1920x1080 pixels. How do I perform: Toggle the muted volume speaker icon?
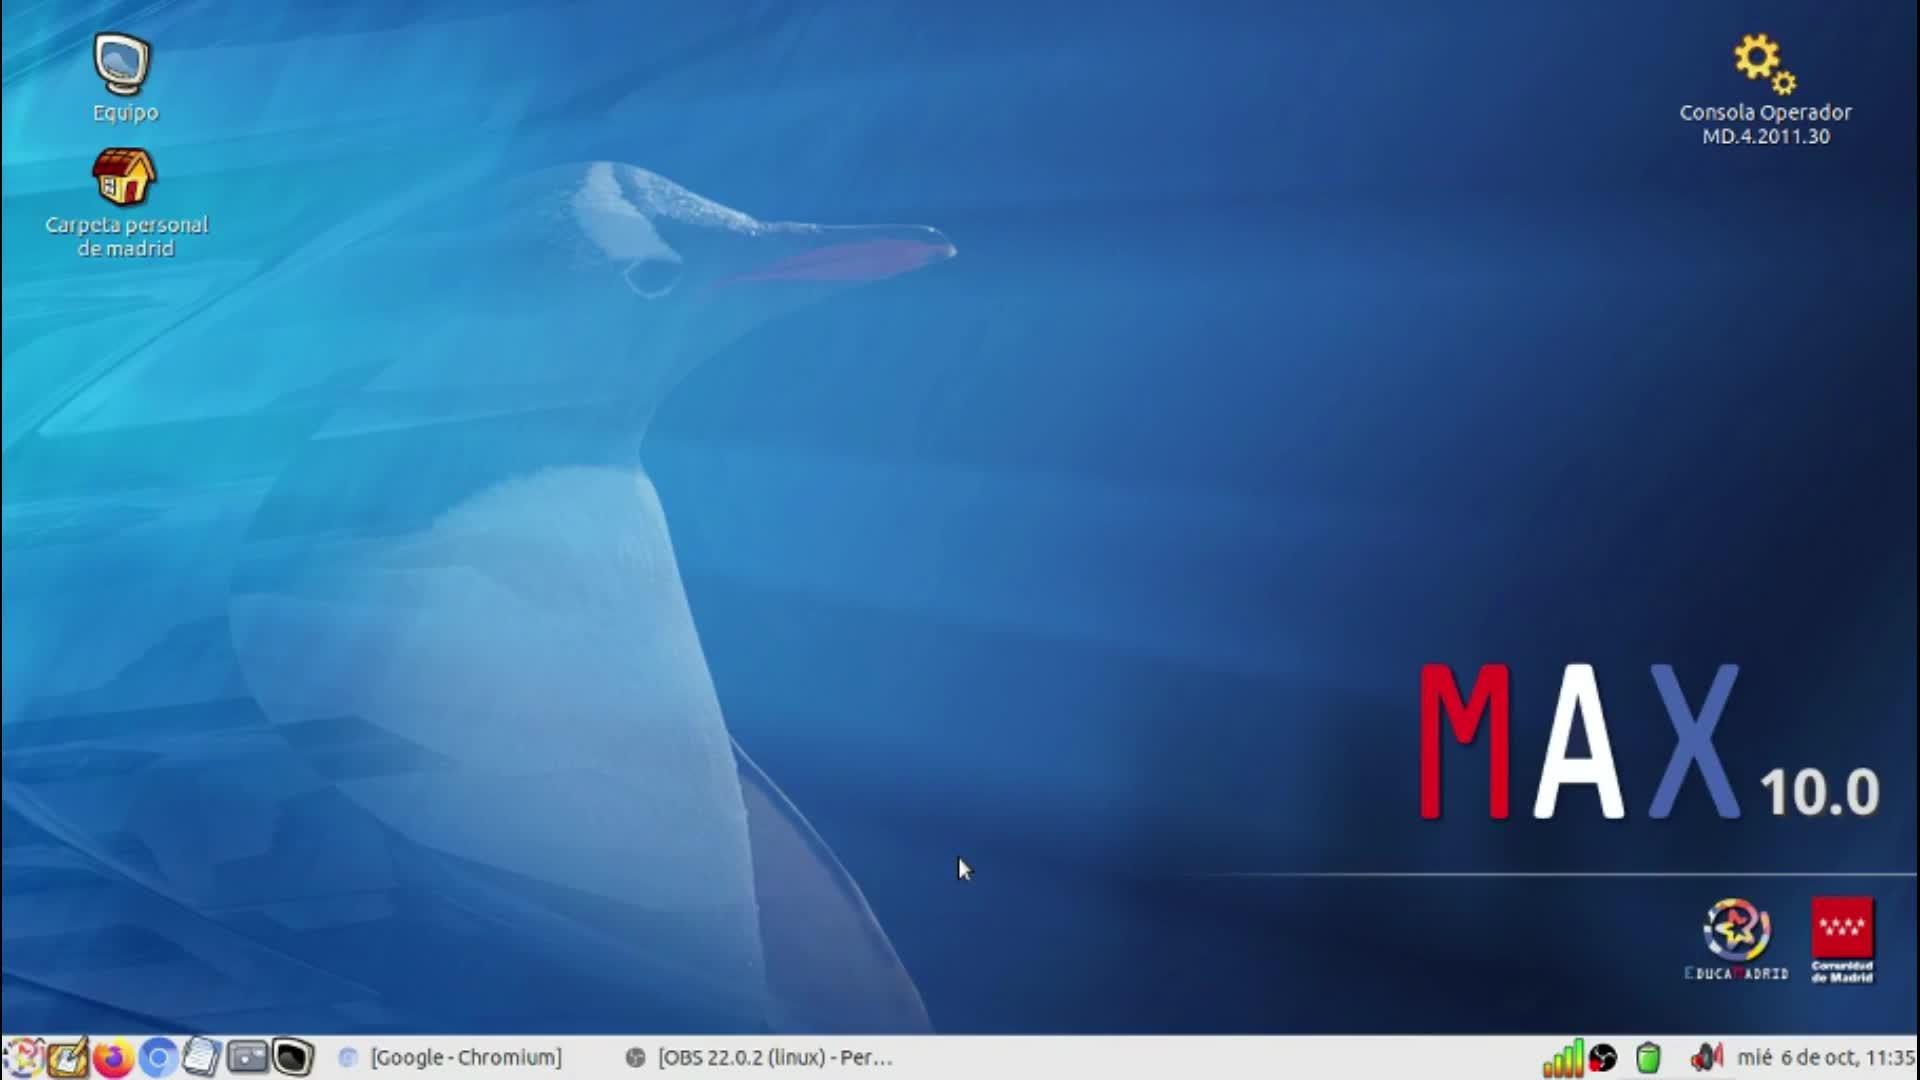(x=1706, y=1057)
